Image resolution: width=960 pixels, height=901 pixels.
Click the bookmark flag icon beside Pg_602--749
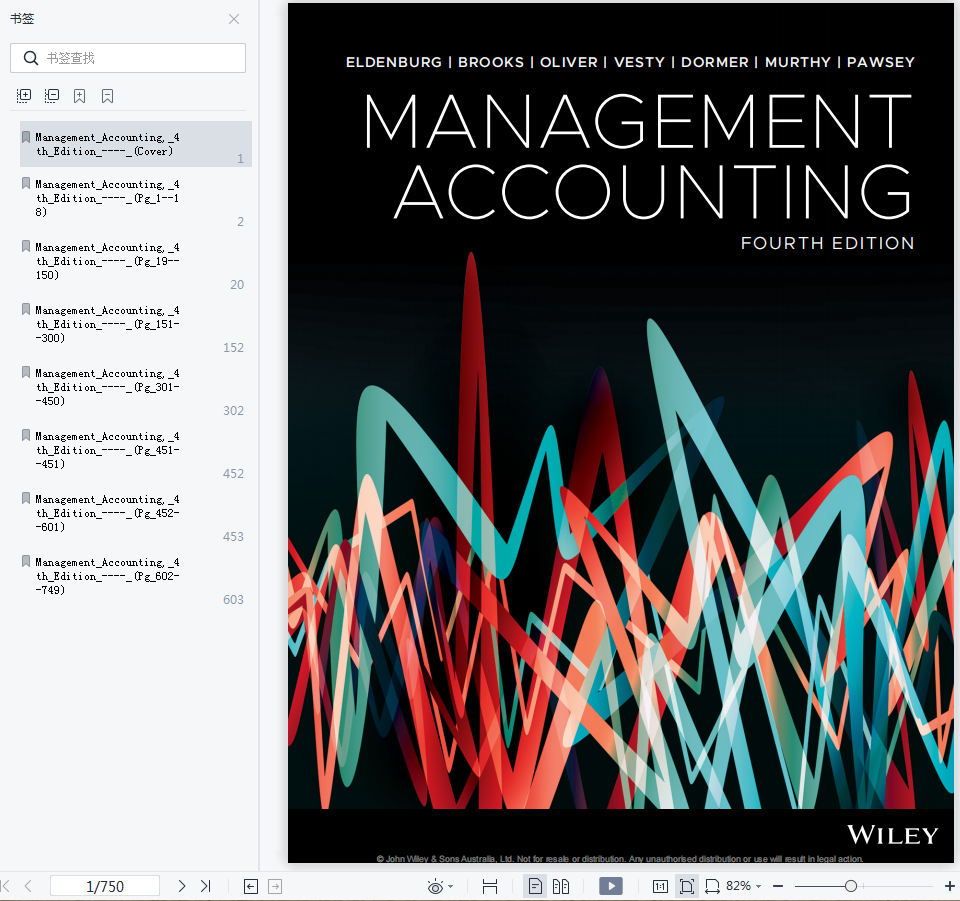coord(26,561)
